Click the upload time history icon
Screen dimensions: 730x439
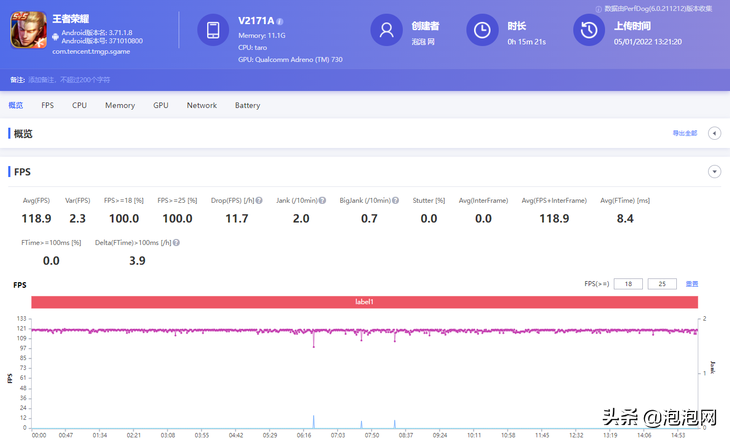pyautogui.click(x=588, y=30)
